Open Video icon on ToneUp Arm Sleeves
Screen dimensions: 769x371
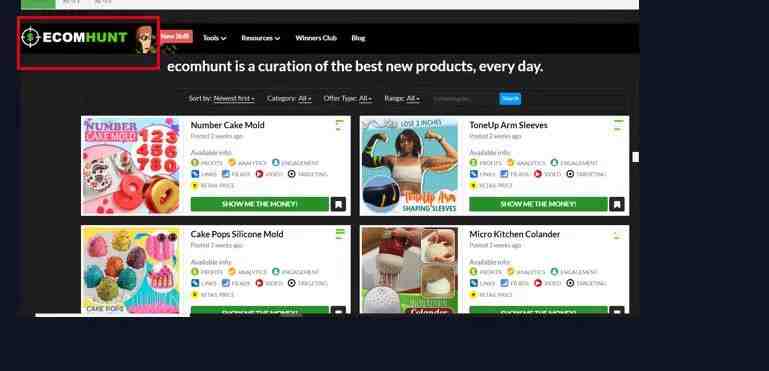click(x=538, y=174)
